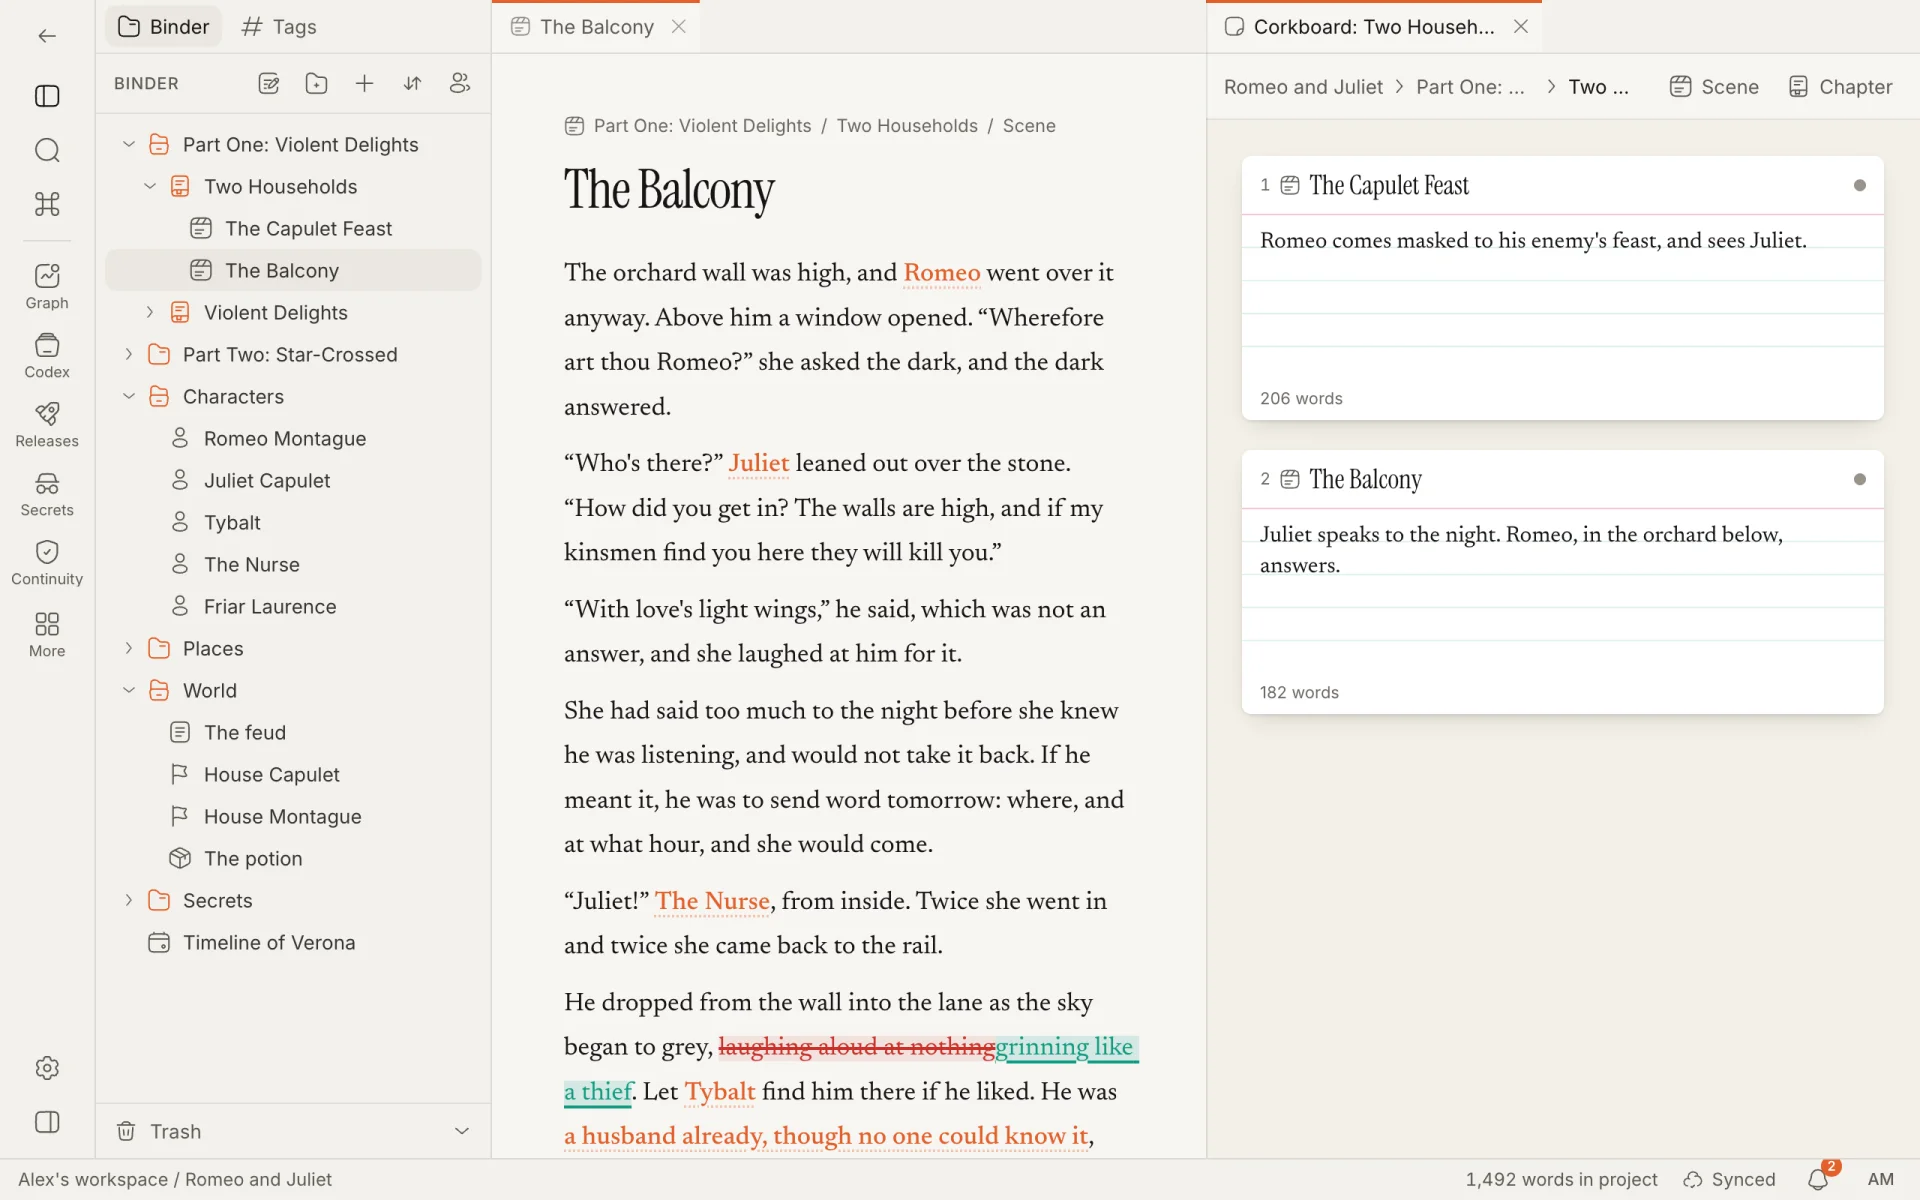The height and width of the screenshot is (1200, 1920).
Task: Click the new folder icon in Binder header
Action: click(x=316, y=84)
